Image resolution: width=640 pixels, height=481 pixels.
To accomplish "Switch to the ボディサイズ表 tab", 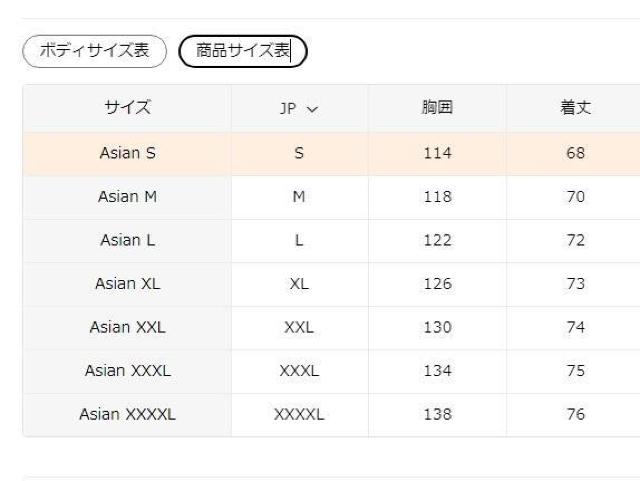I will [x=94, y=51].
